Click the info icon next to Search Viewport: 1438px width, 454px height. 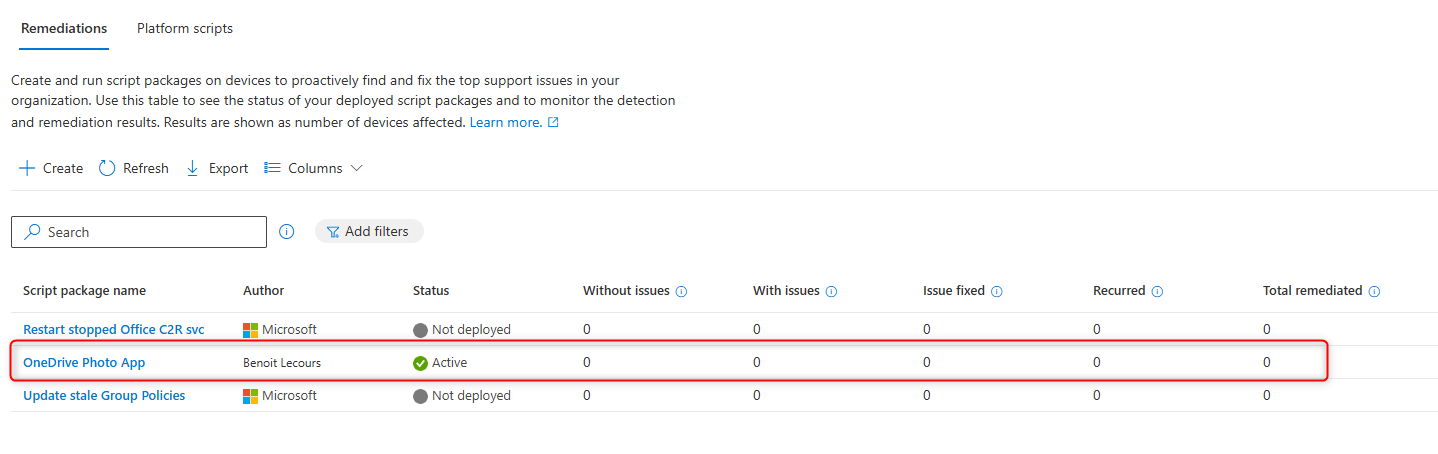(287, 231)
